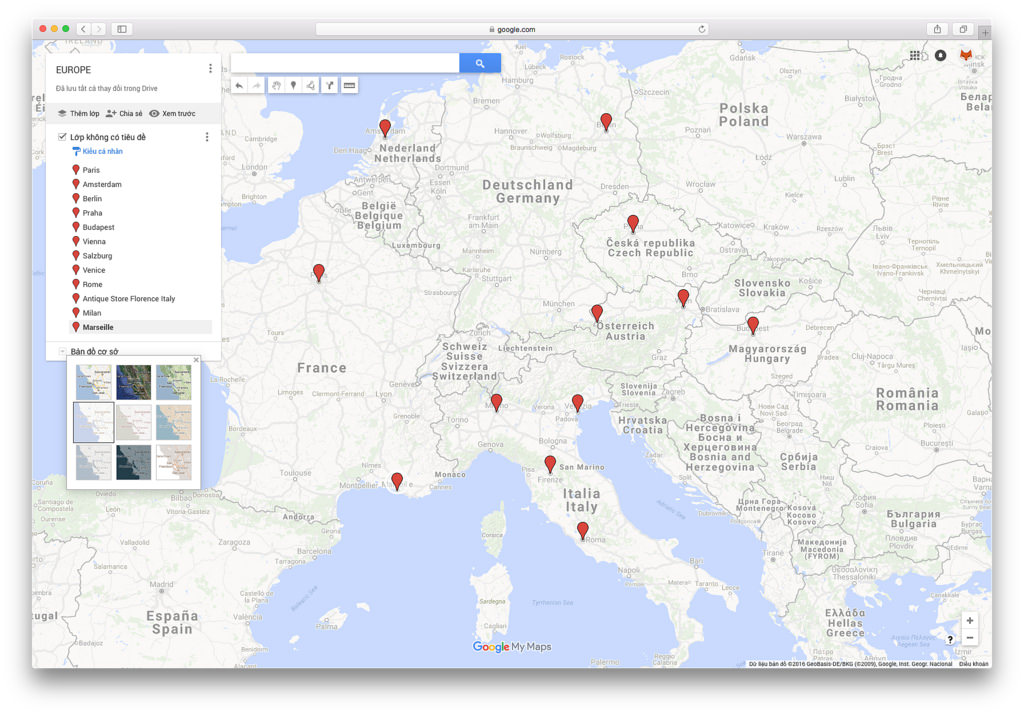Image resolution: width=1024 pixels, height=714 pixels.
Task: Click Chia sẻ share button
Action: (124, 113)
